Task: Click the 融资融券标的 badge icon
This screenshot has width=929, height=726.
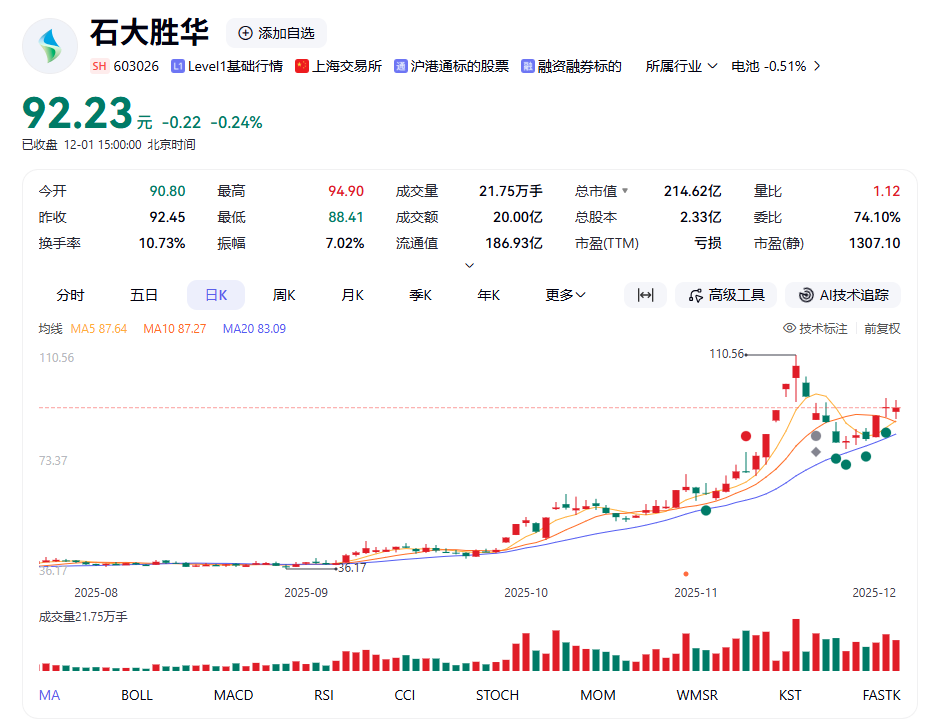Action: tap(527, 66)
